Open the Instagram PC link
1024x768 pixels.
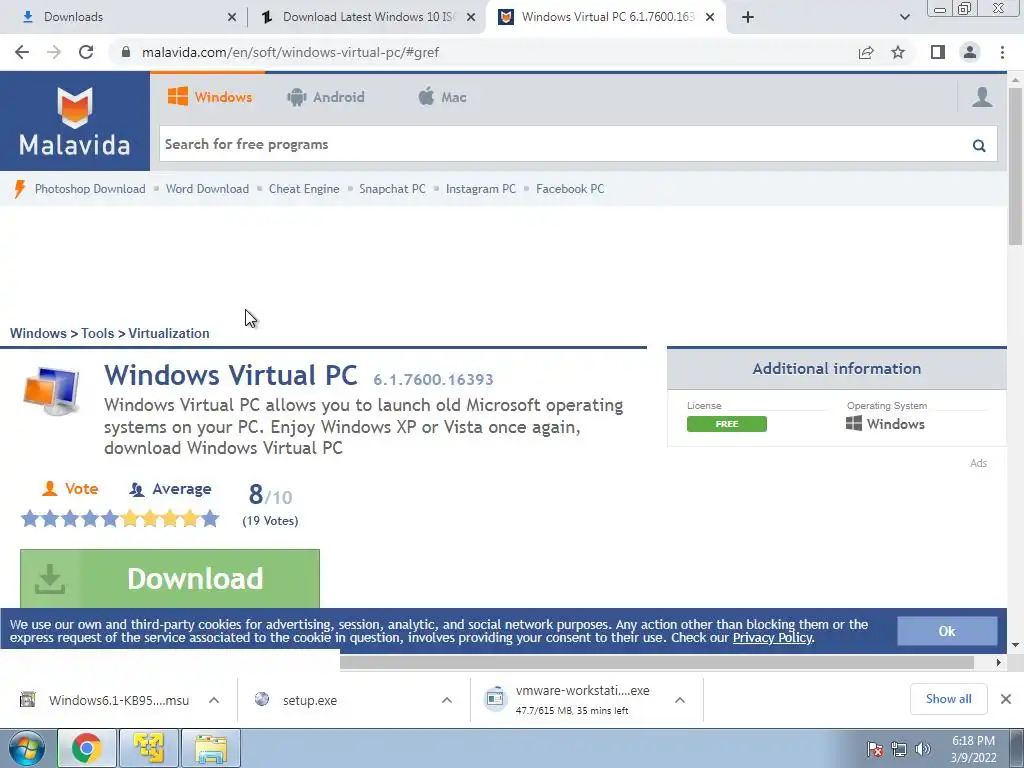pyautogui.click(x=481, y=189)
